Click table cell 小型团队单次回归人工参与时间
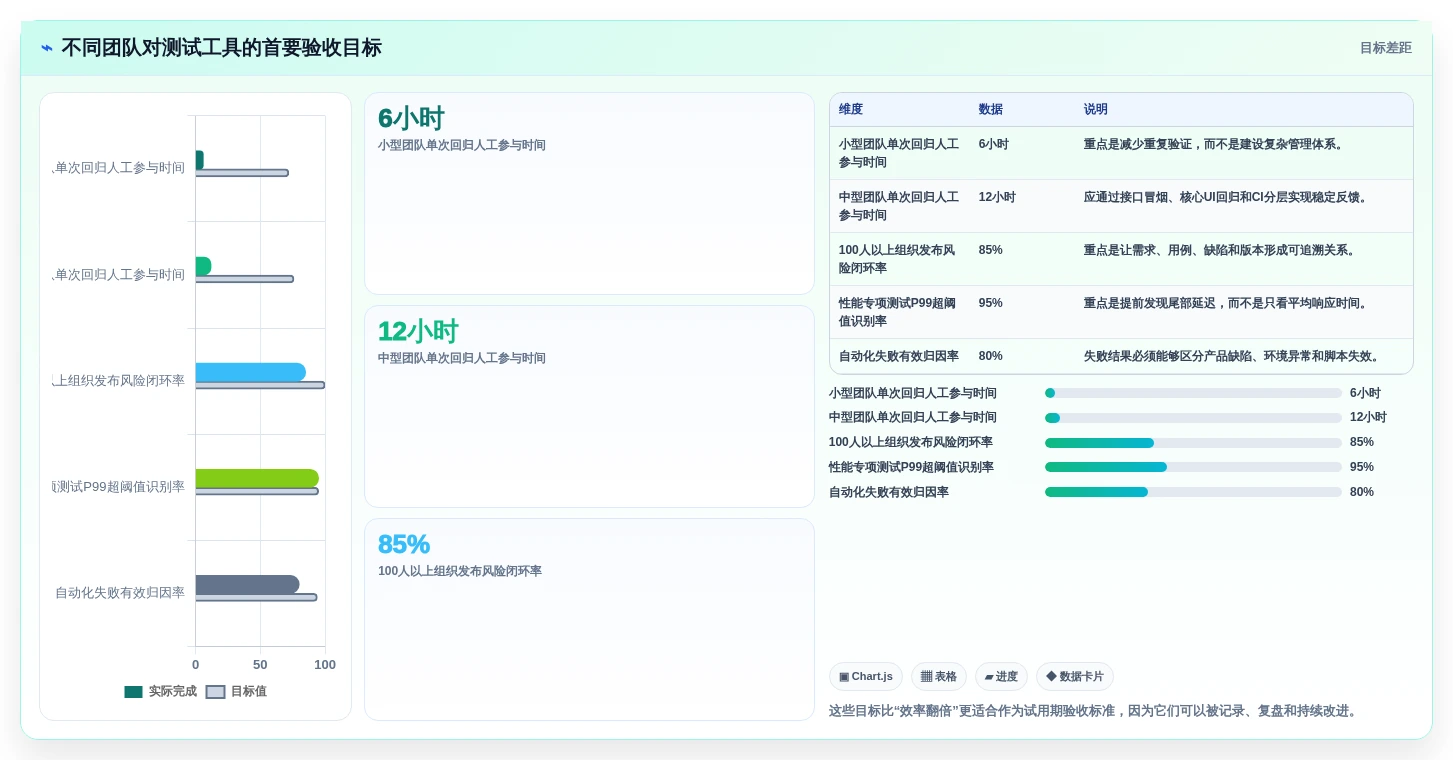 point(899,153)
